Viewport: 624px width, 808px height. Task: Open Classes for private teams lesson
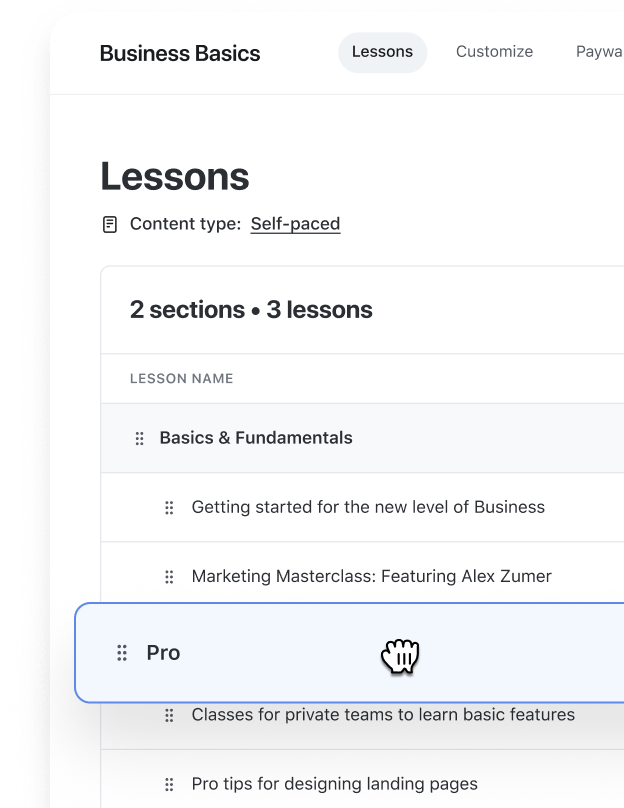[383, 715]
